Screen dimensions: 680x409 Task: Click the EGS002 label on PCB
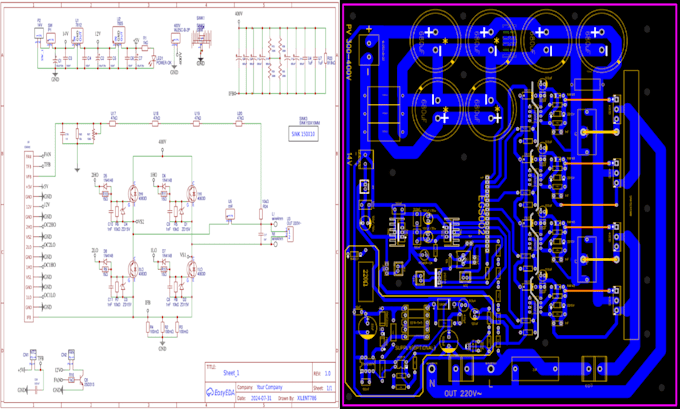[x=481, y=214]
